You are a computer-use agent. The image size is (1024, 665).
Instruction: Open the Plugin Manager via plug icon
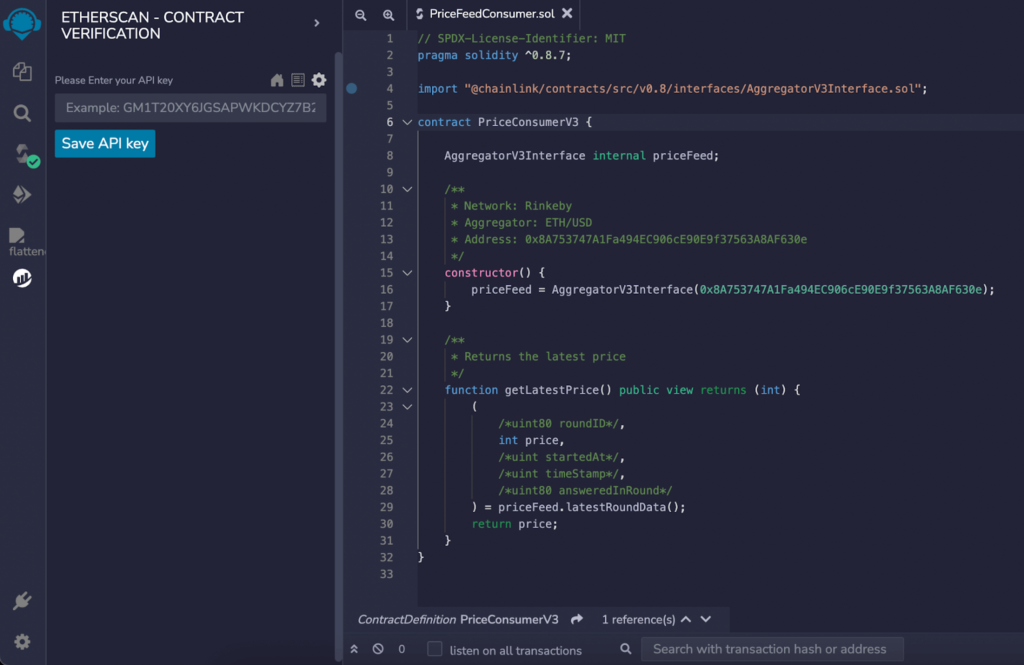point(21,599)
